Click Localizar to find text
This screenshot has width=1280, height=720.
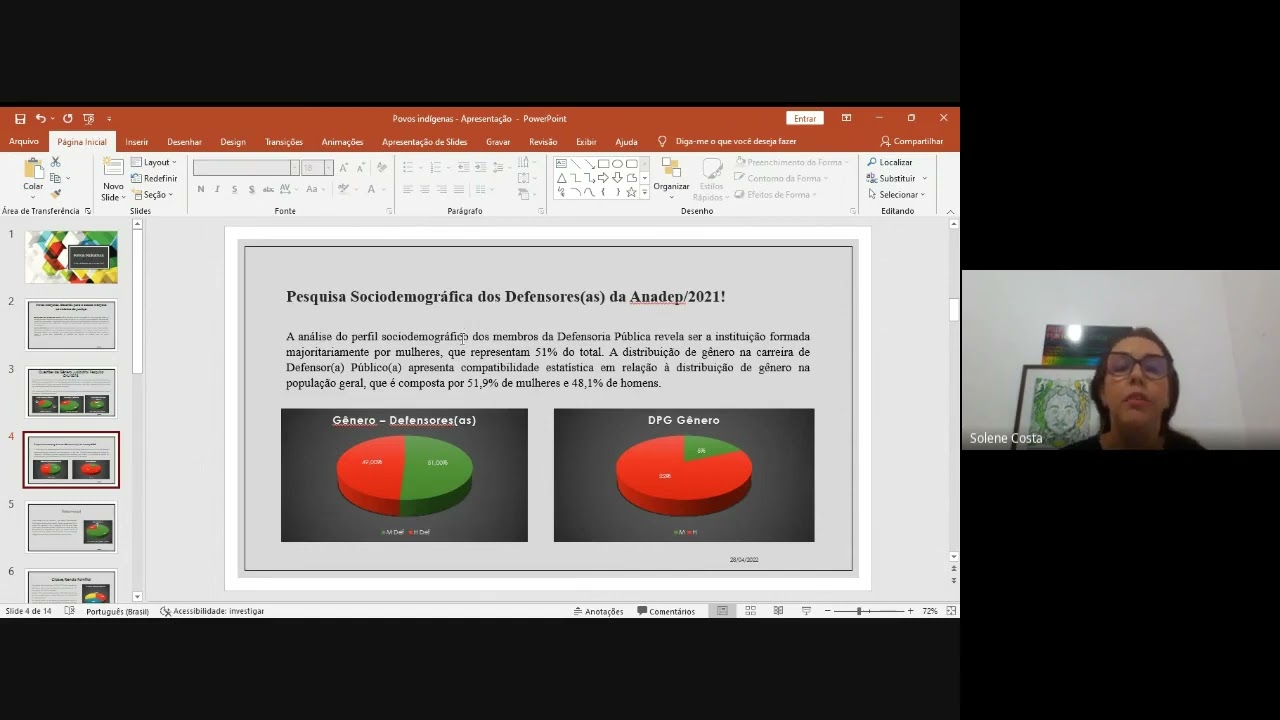[889, 162]
